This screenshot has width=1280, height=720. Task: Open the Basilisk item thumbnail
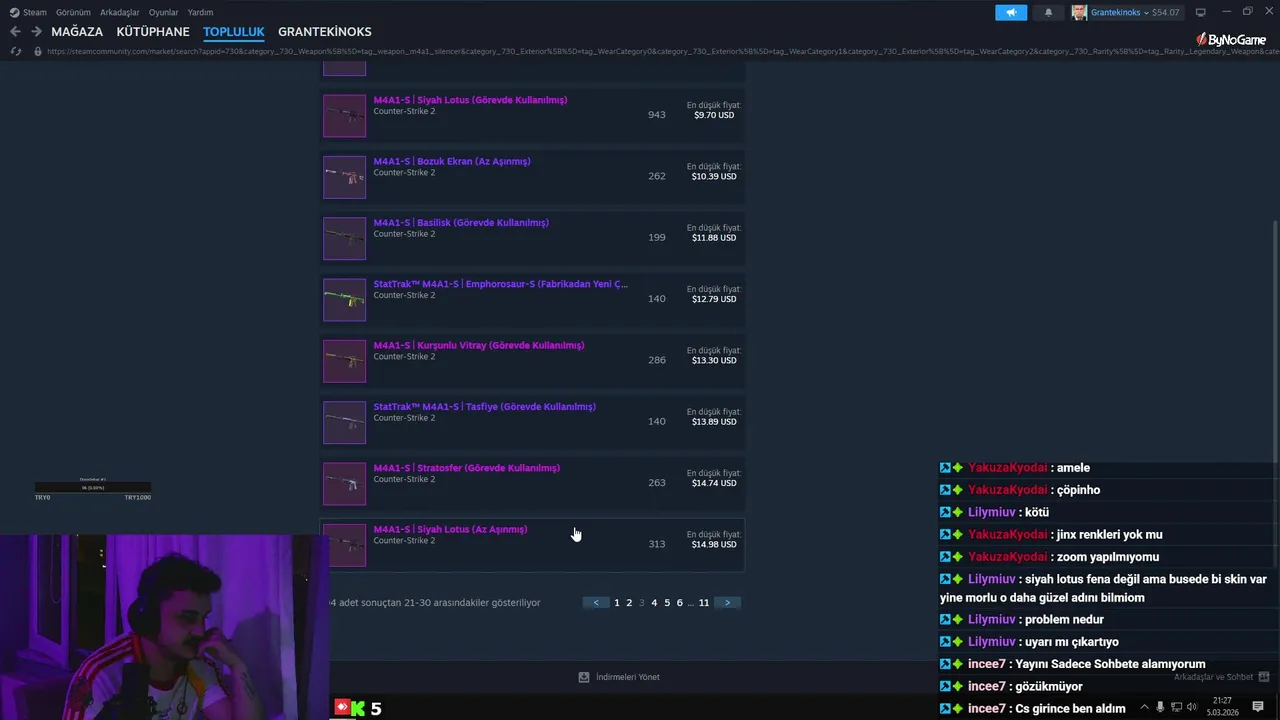click(344, 239)
